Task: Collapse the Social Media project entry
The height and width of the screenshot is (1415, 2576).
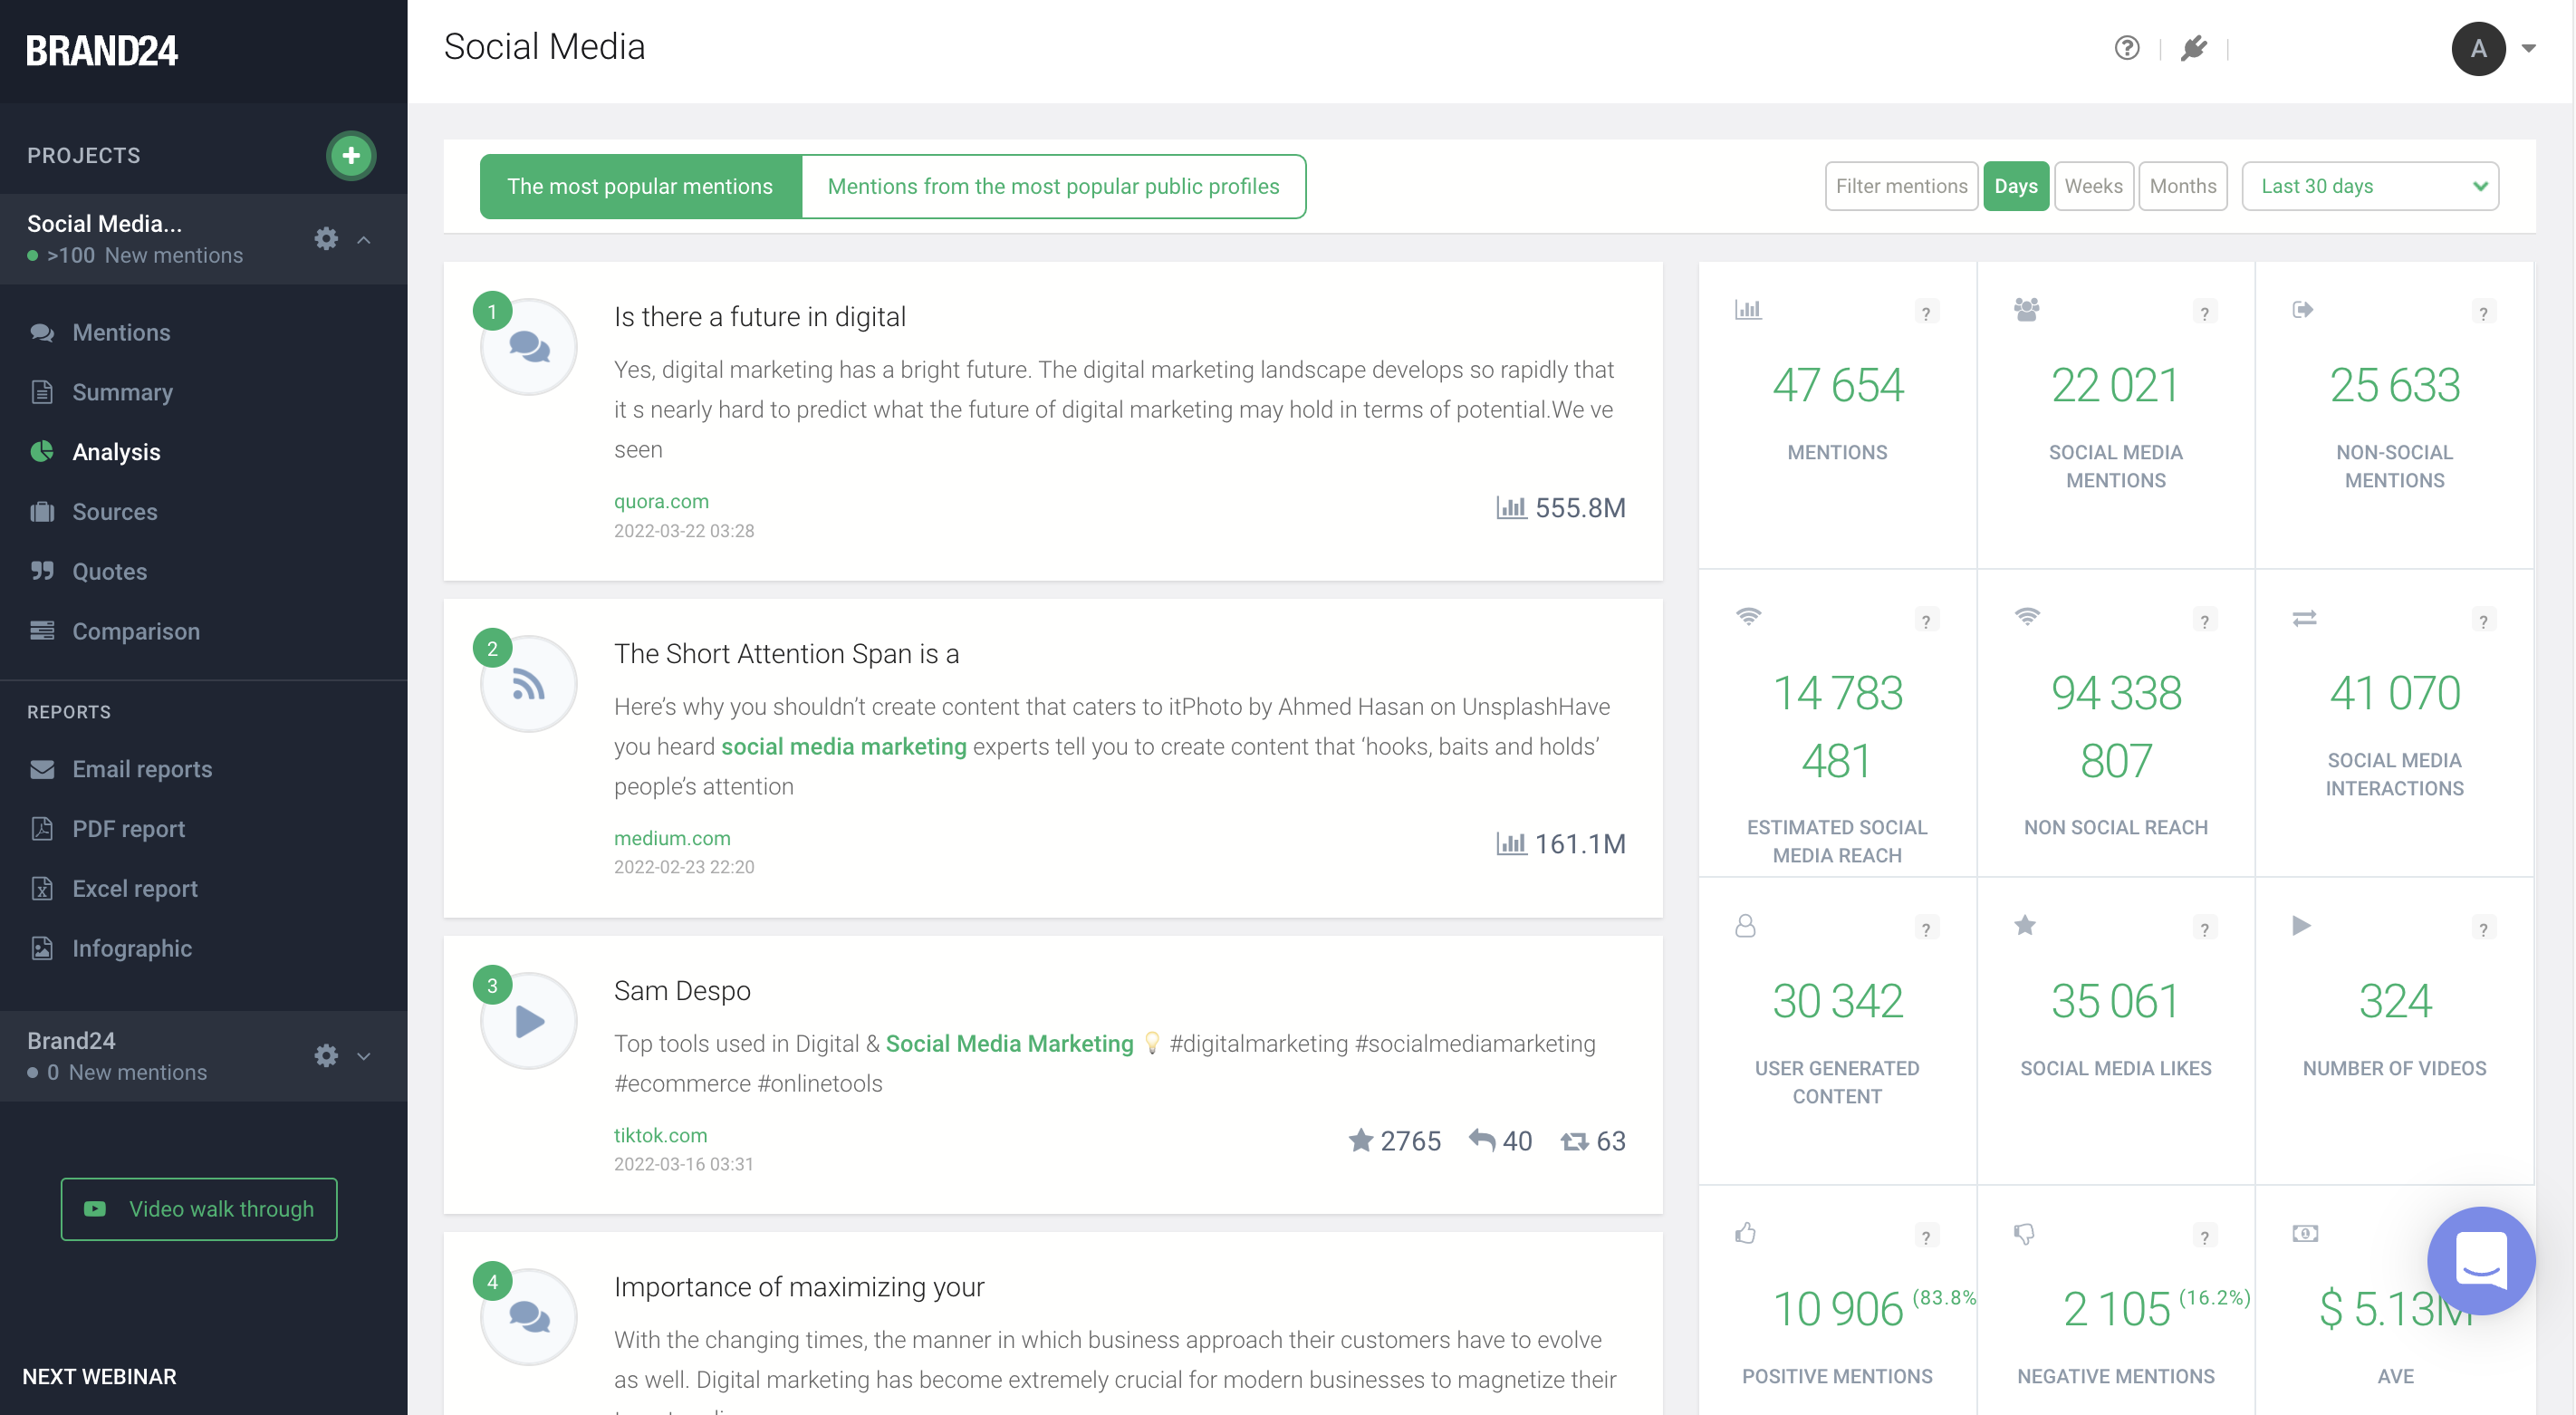Action: click(x=364, y=239)
